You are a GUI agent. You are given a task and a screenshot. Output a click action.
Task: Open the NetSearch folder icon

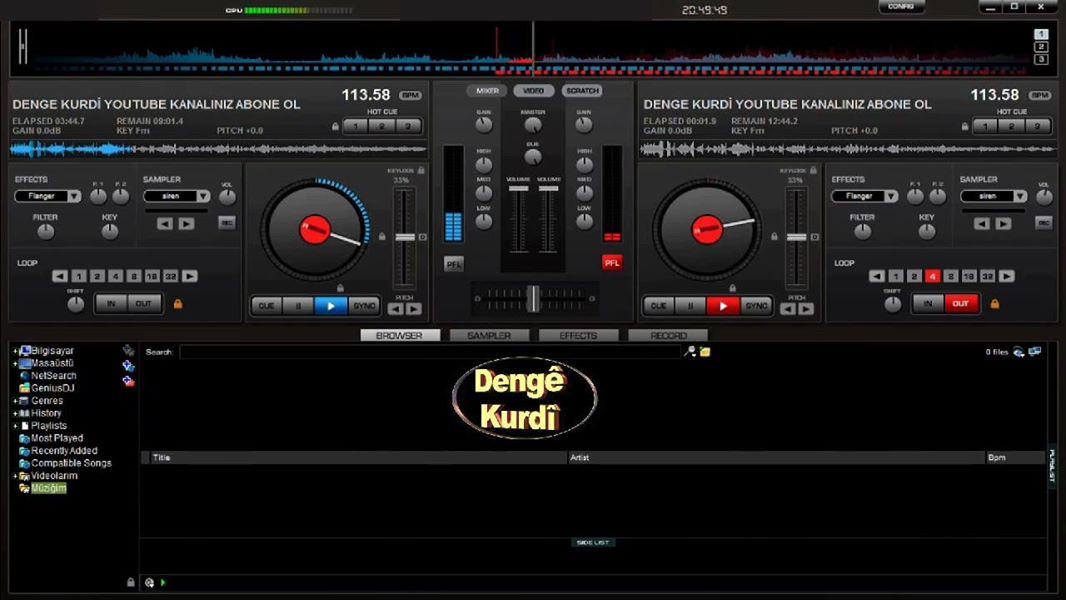point(24,376)
